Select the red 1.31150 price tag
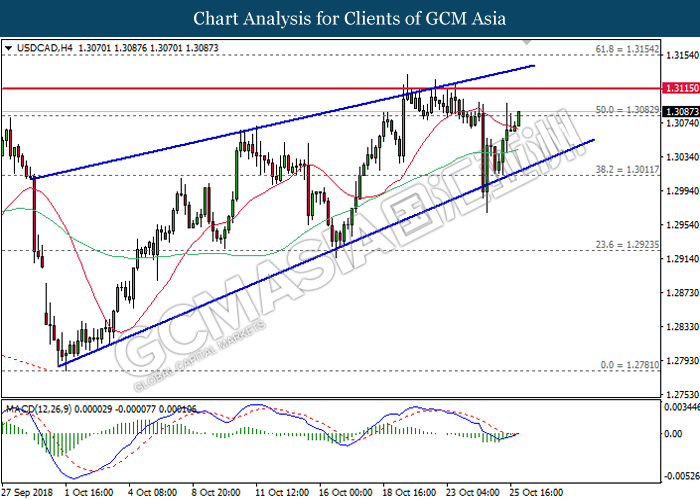Screen dimensions: 700x500 (681, 88)
